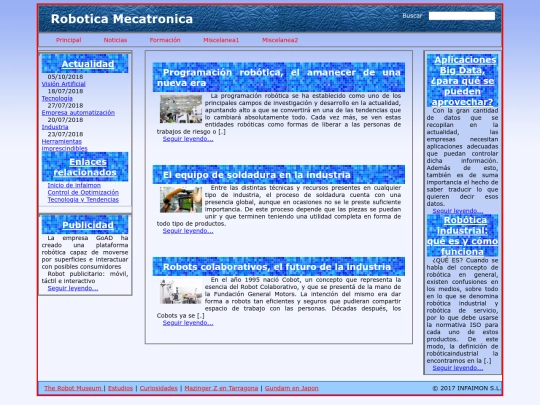Viewport: 540px width, 405px height.
Task: Click the Programación robótica article thumbnail
Action: [x=181, y=109]
